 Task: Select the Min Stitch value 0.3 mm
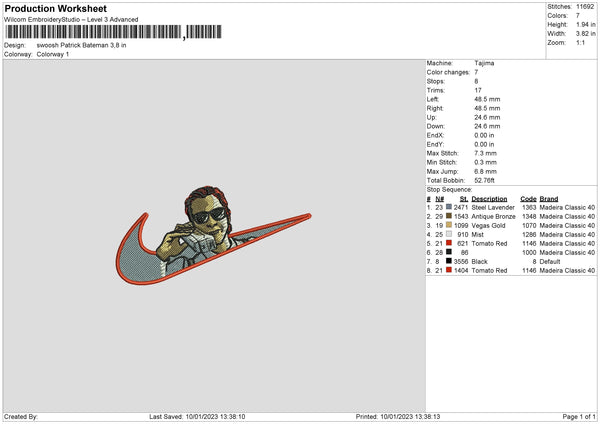486,162
